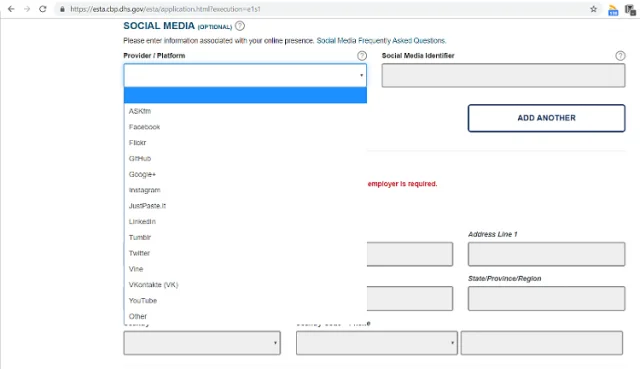Select GitHub in the dropdown list
640x369 pixels.
click(245, 158)
